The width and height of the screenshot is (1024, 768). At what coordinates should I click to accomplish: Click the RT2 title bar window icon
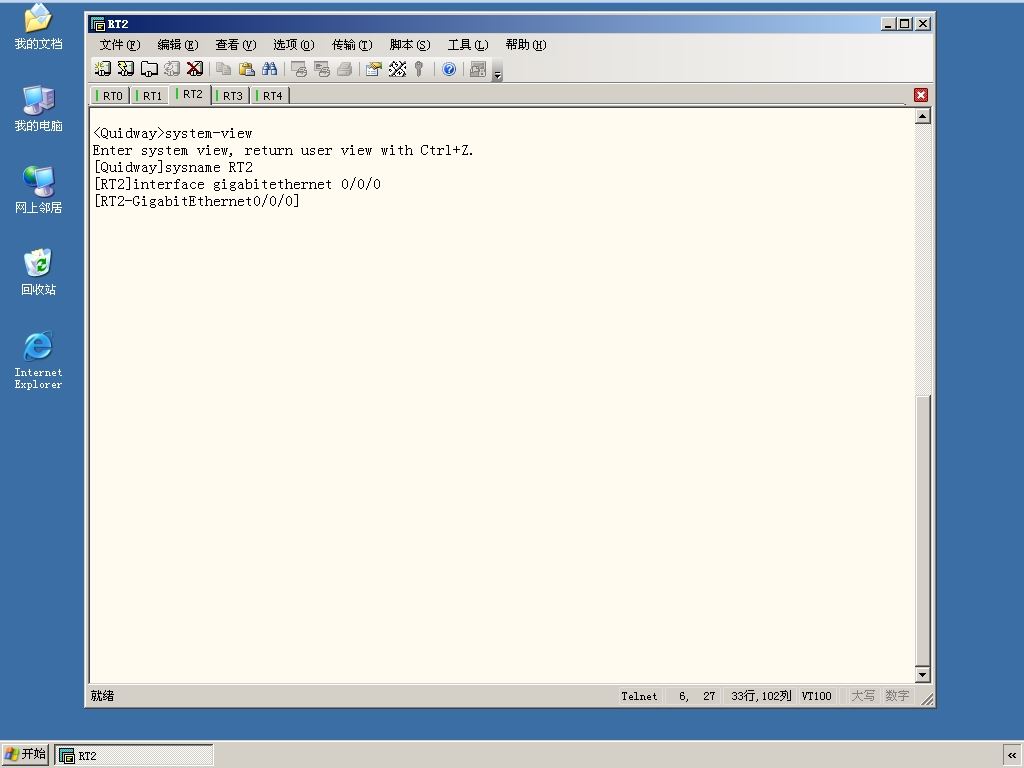point(98,24)
